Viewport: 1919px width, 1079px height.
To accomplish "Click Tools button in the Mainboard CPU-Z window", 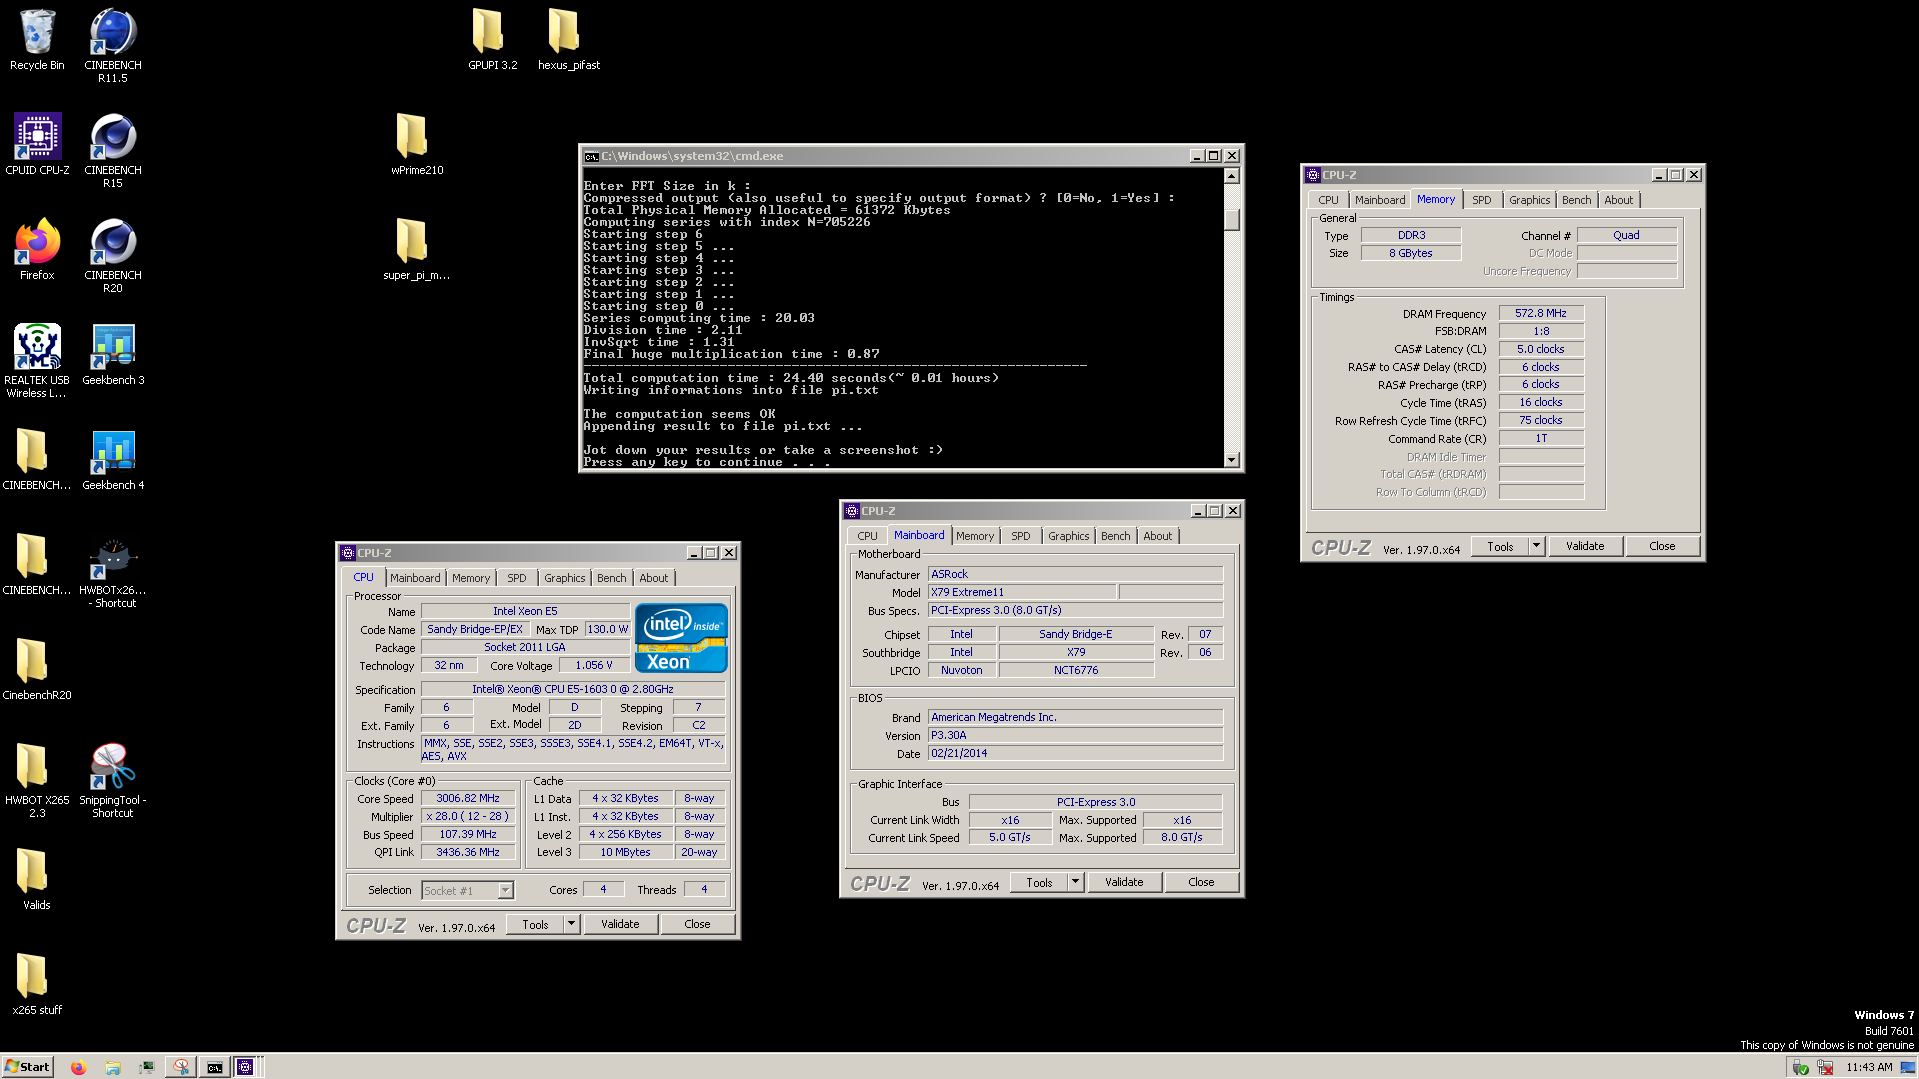I will tap(1039, 882).
